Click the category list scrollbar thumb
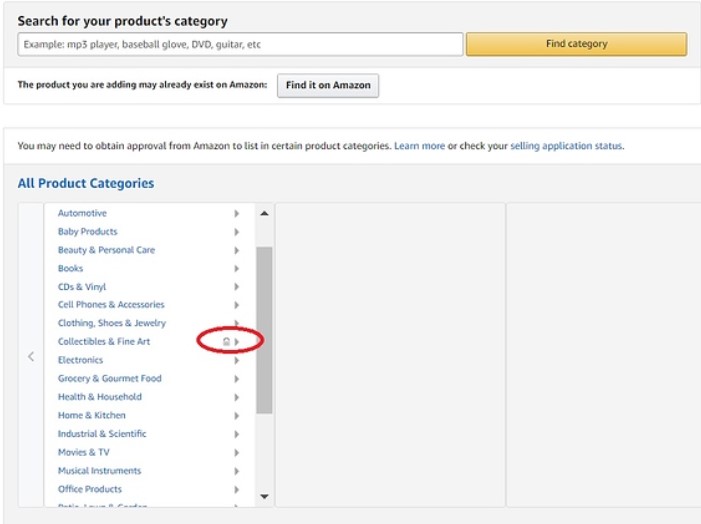The width and height of the screenshot is (701, 524). click(x=264, y=330)
